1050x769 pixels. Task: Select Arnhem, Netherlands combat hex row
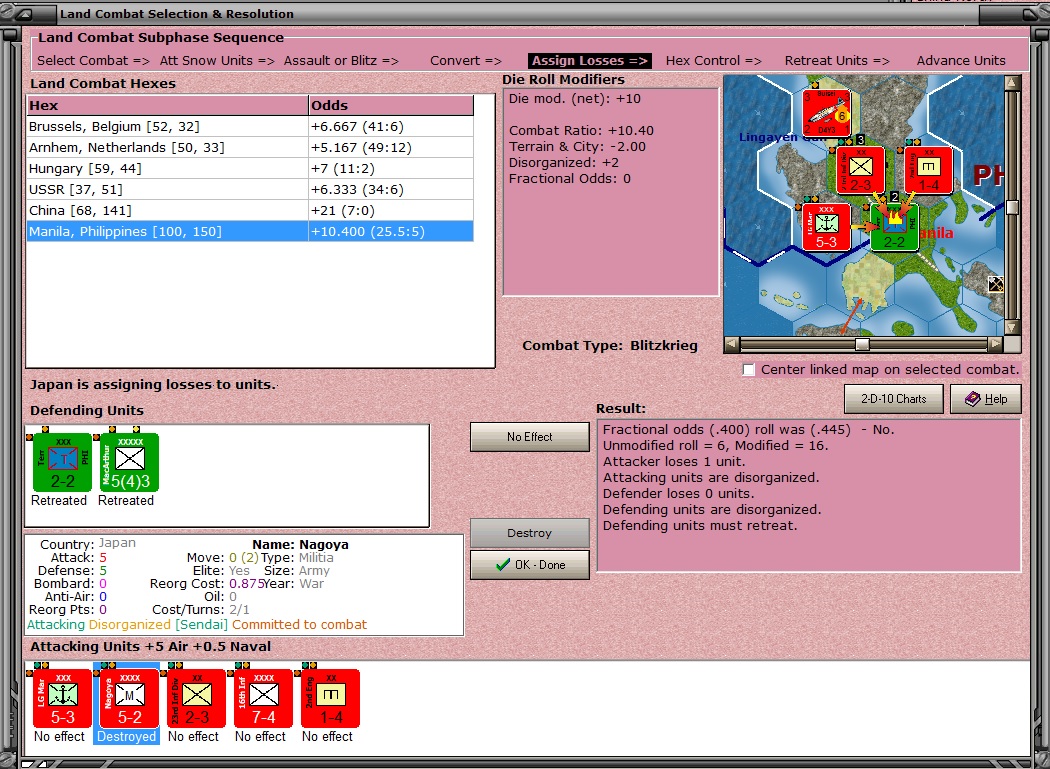250,147
